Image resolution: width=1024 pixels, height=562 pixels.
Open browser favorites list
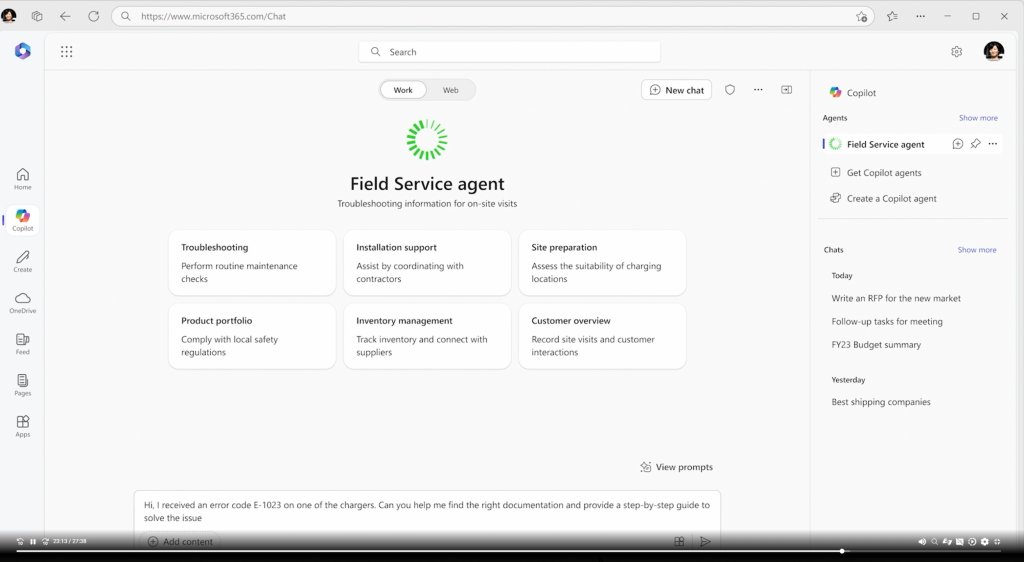(x=892, y=16)
